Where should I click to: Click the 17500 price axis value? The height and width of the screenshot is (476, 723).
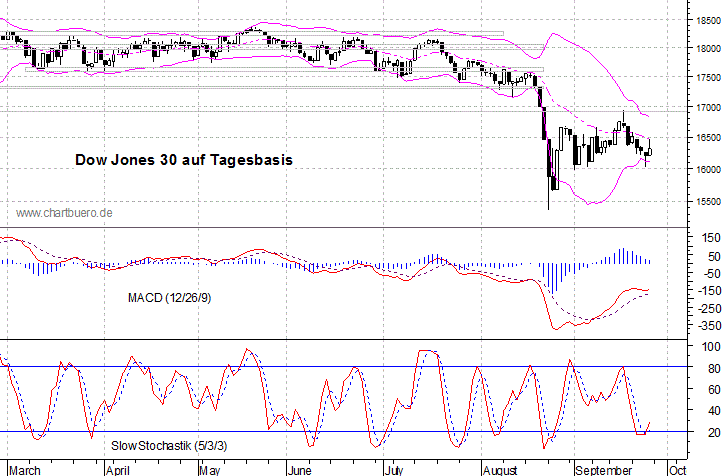tap(708, 77)
